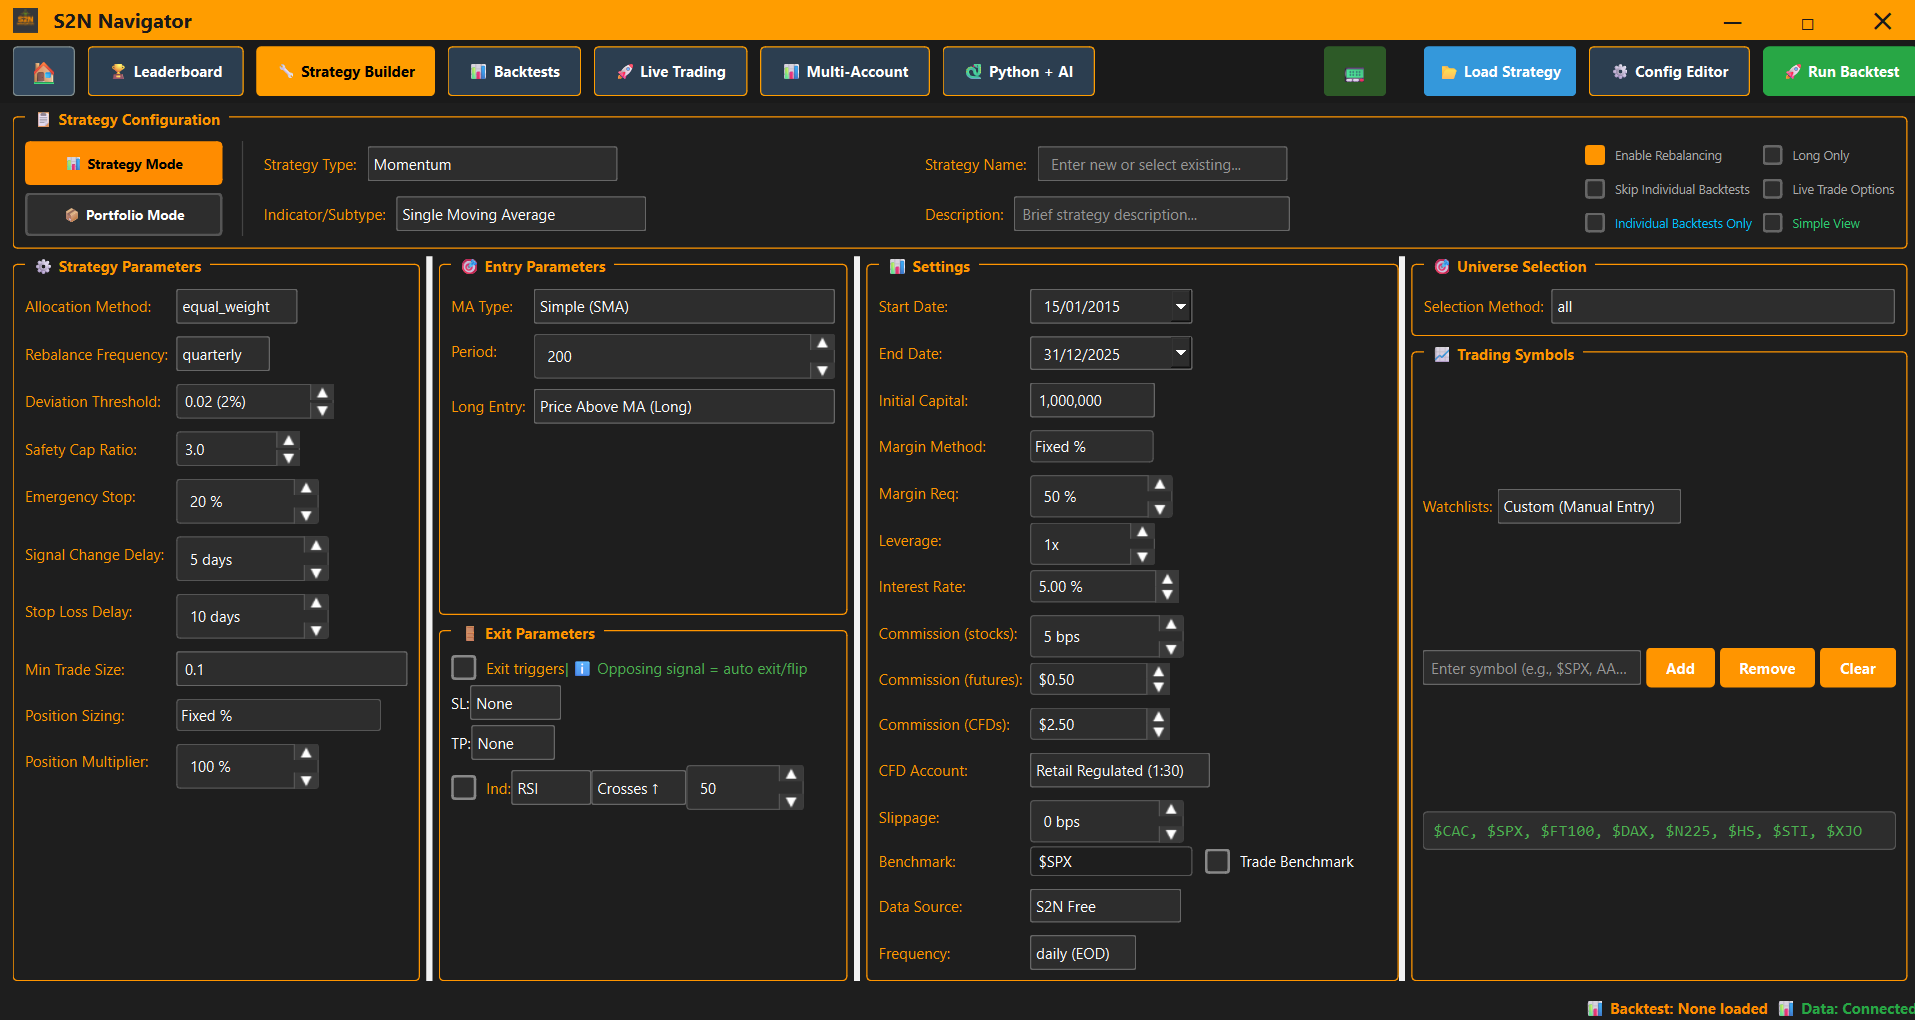Switch to Portfolio Mode

click(124, 215)
